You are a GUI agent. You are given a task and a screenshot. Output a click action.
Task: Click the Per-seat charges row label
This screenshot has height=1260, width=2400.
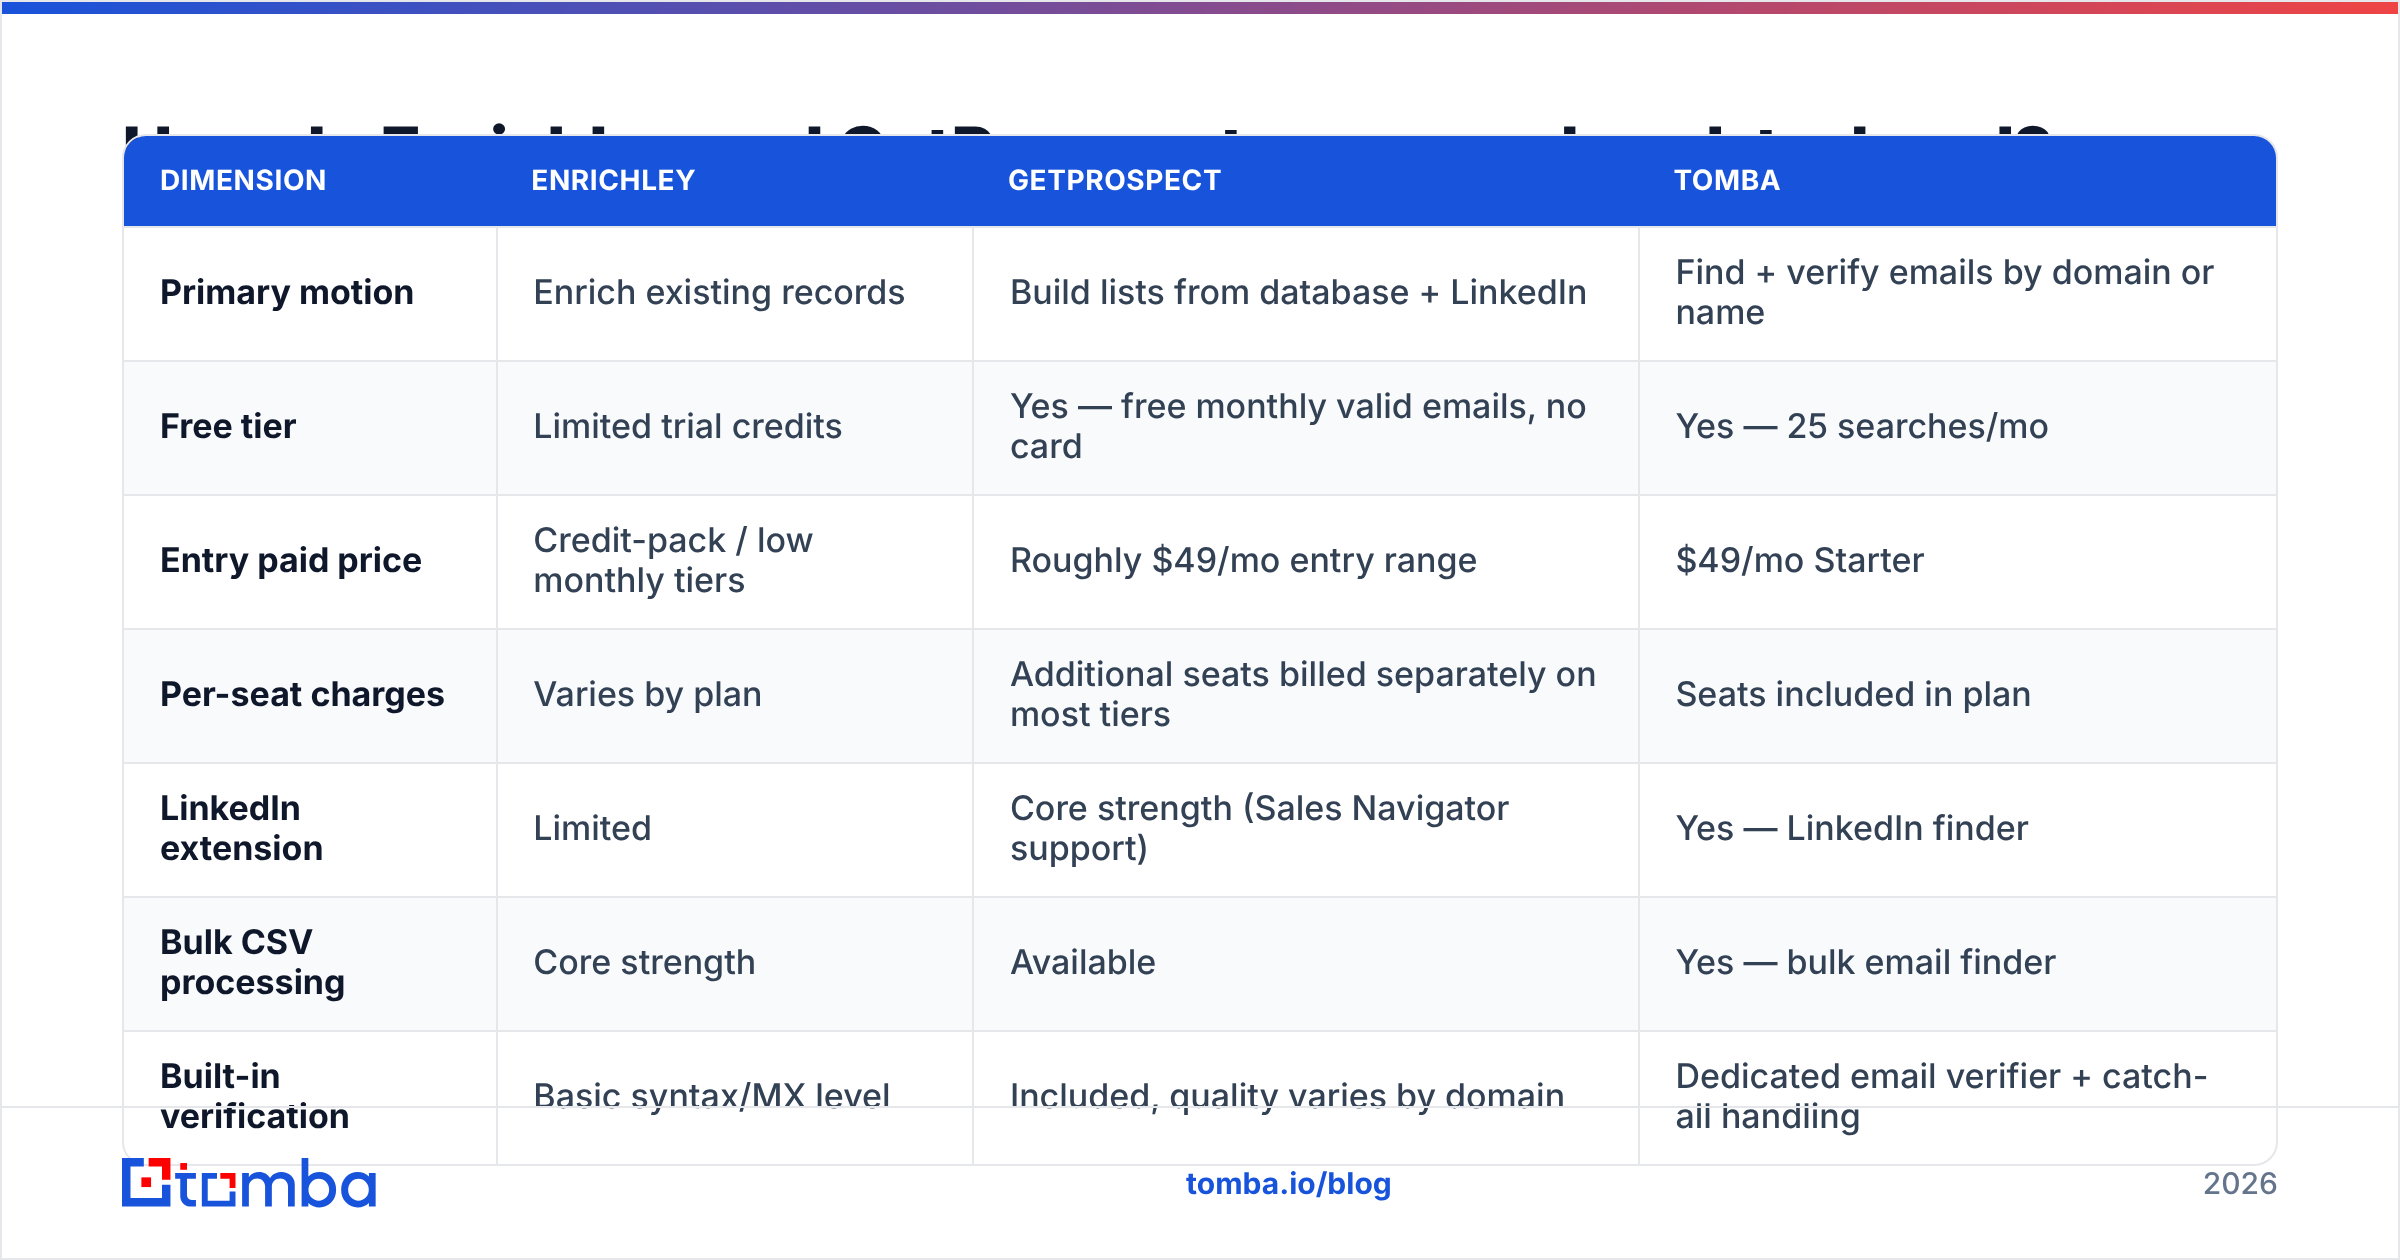(302, 694)
